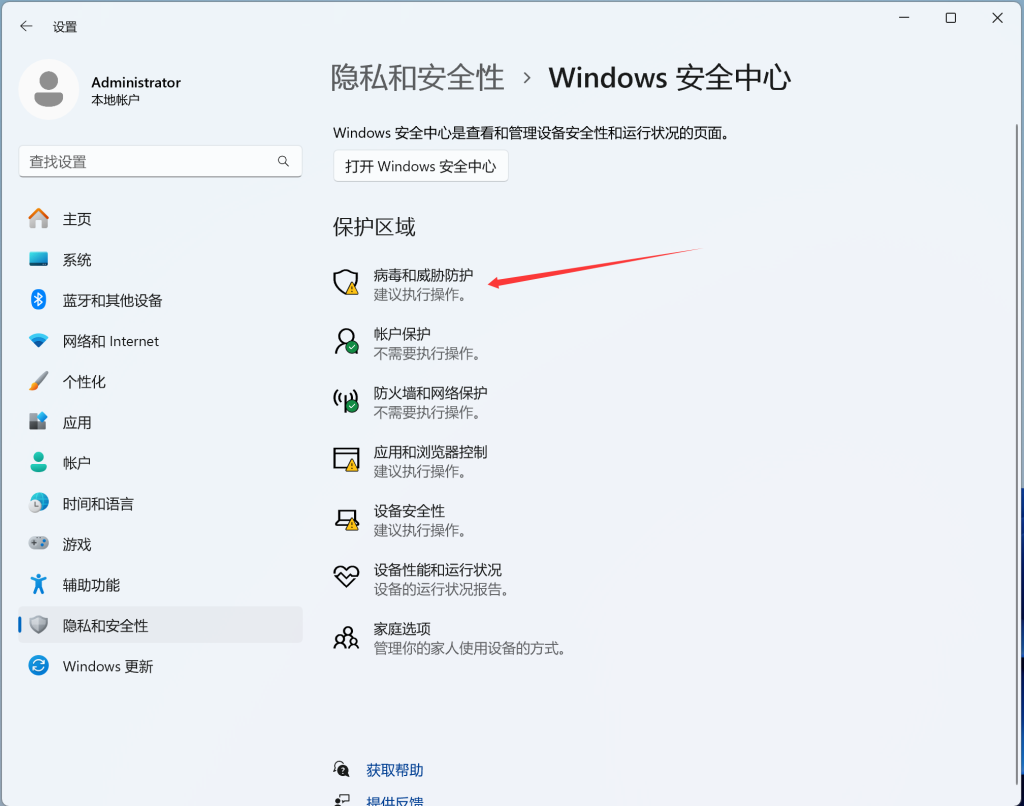Click the 应用和浏览器控制 window icon
Image resolution: width=1024 pixels, height=806 pixels.
[346, 459]
